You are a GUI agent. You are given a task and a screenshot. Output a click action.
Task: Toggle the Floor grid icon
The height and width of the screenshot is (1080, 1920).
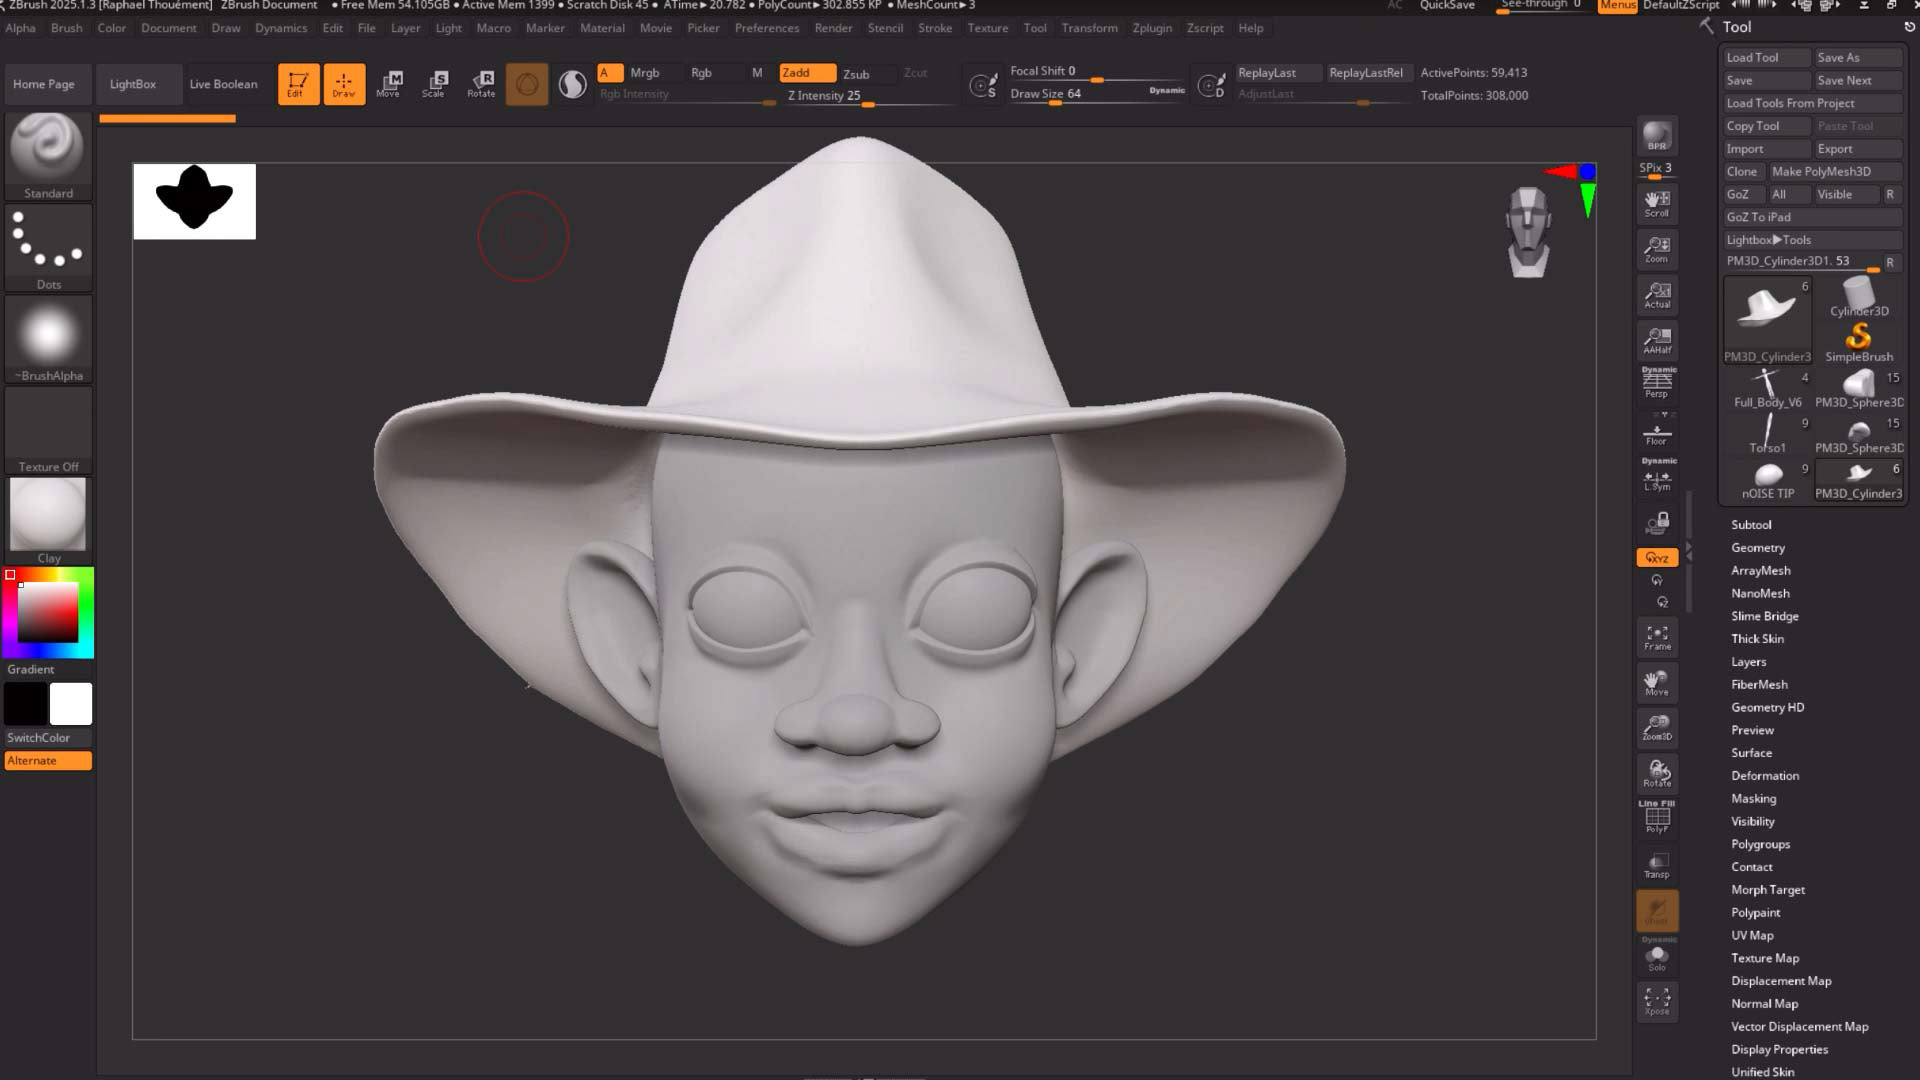(x=1657, y=434)
